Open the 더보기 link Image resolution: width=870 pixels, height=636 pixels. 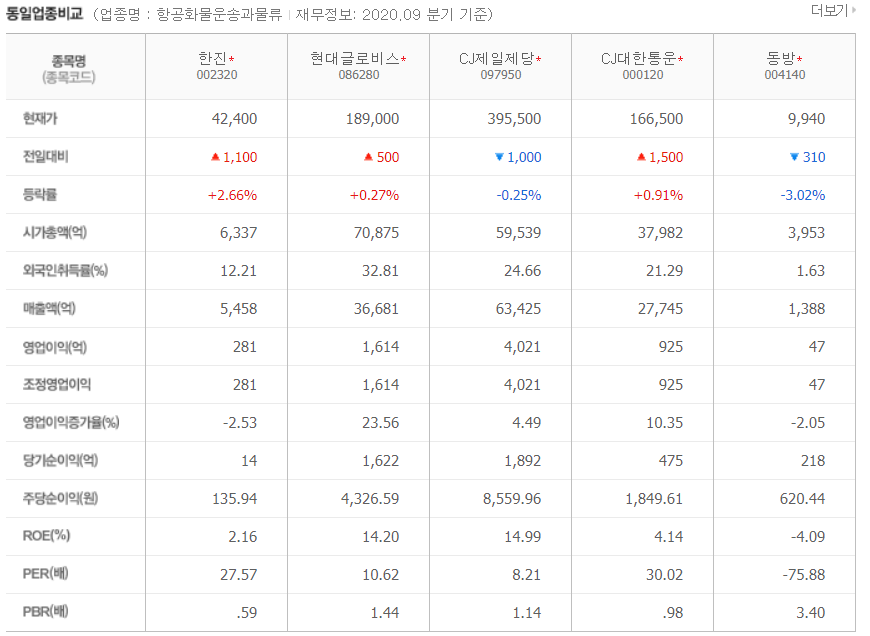832,11
